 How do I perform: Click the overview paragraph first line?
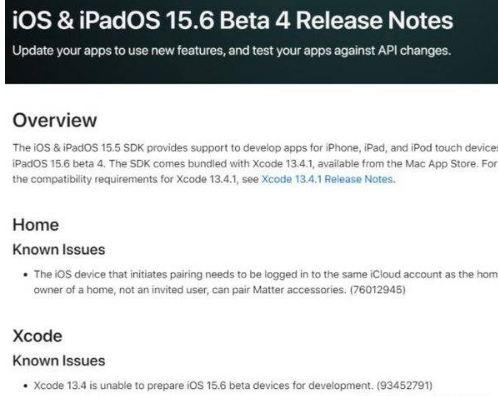click(255, 148)
